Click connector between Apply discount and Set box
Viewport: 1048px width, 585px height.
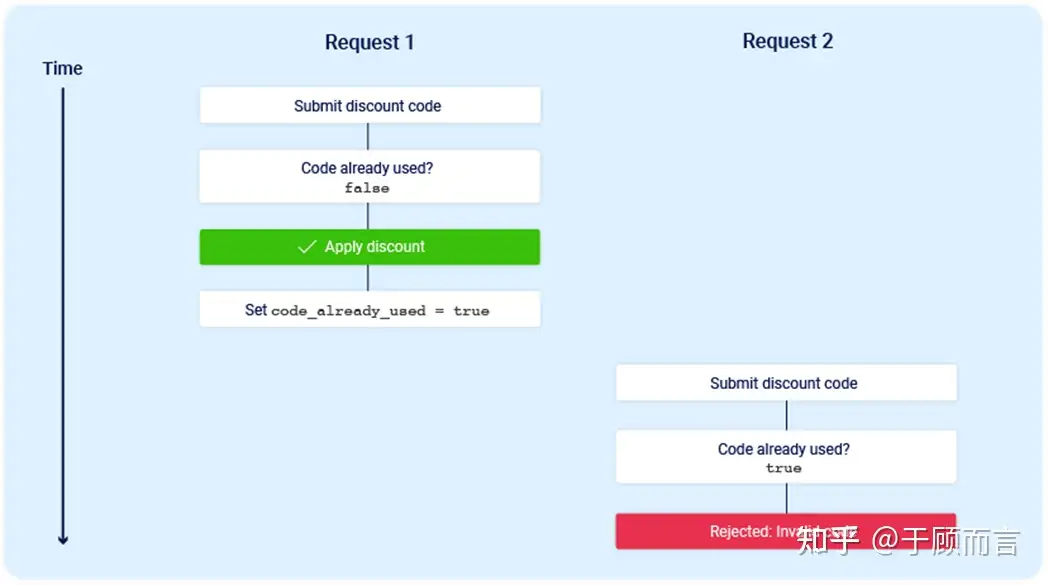click(368, 278)
